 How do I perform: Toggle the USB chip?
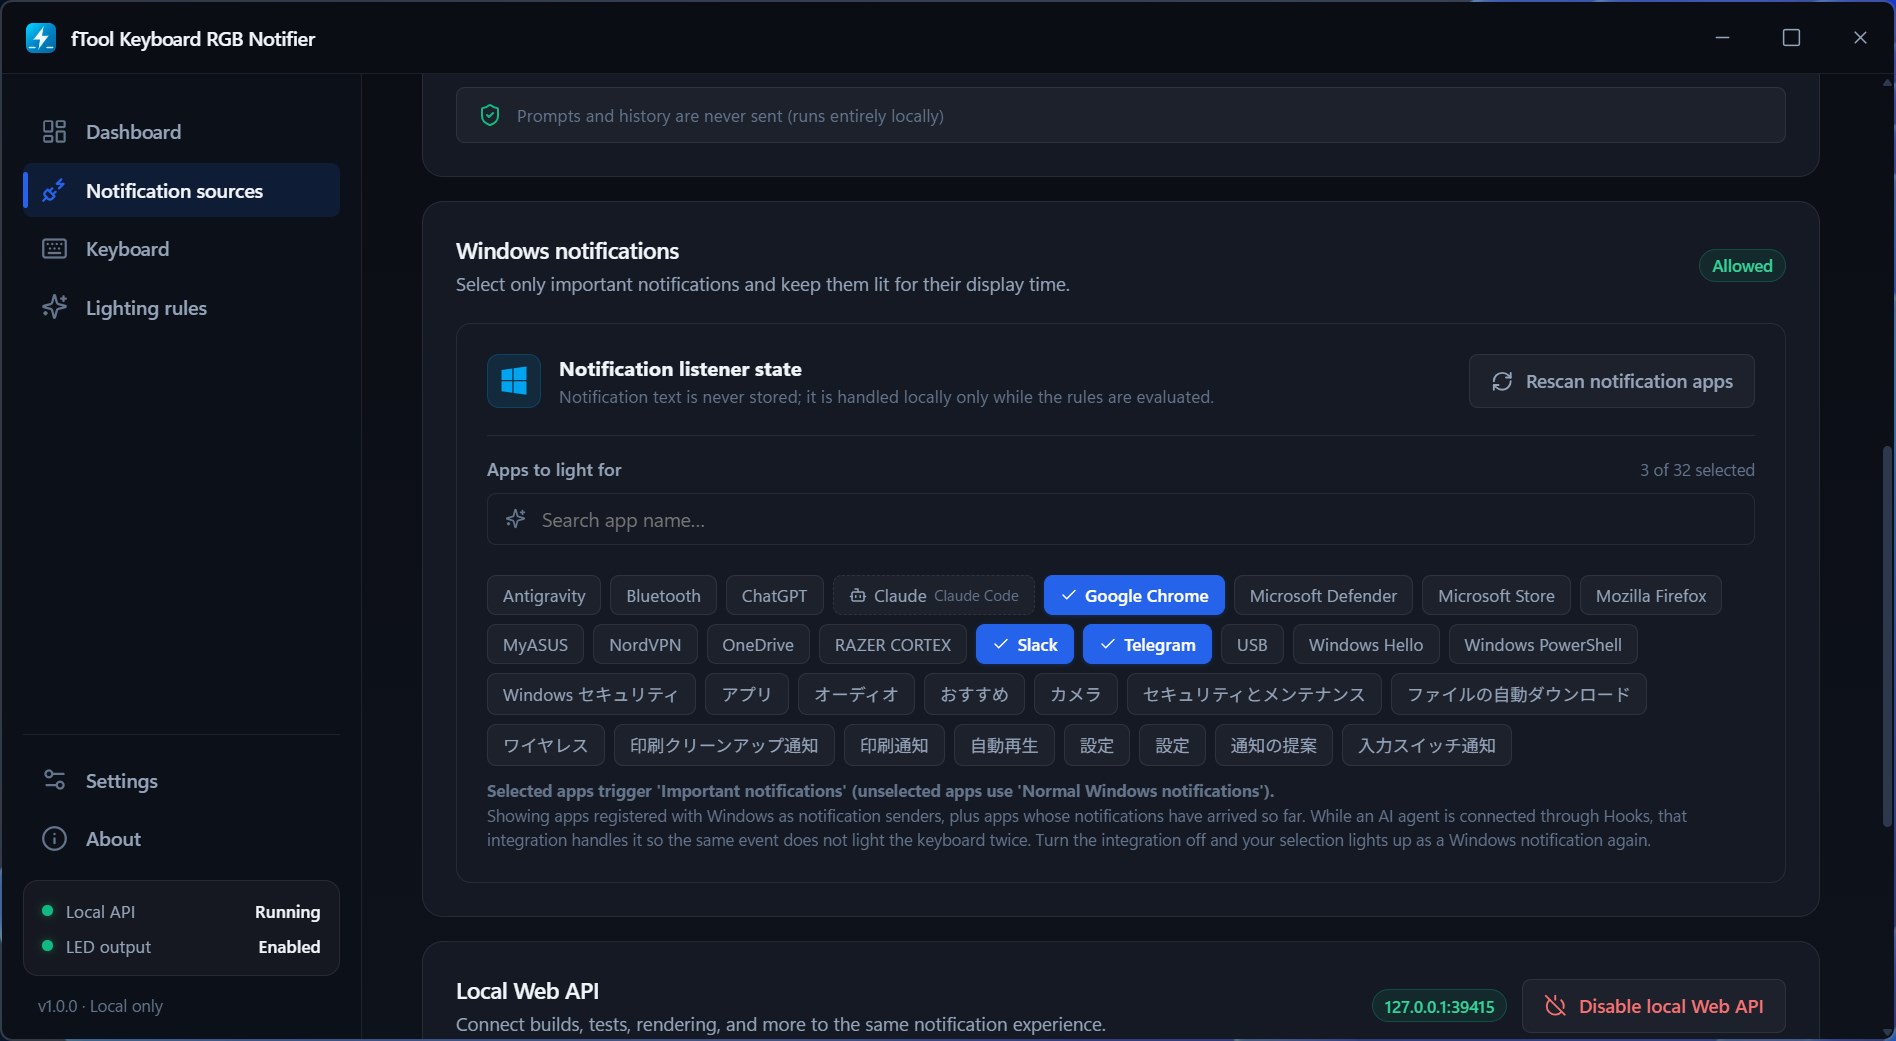coord(1252,644)
